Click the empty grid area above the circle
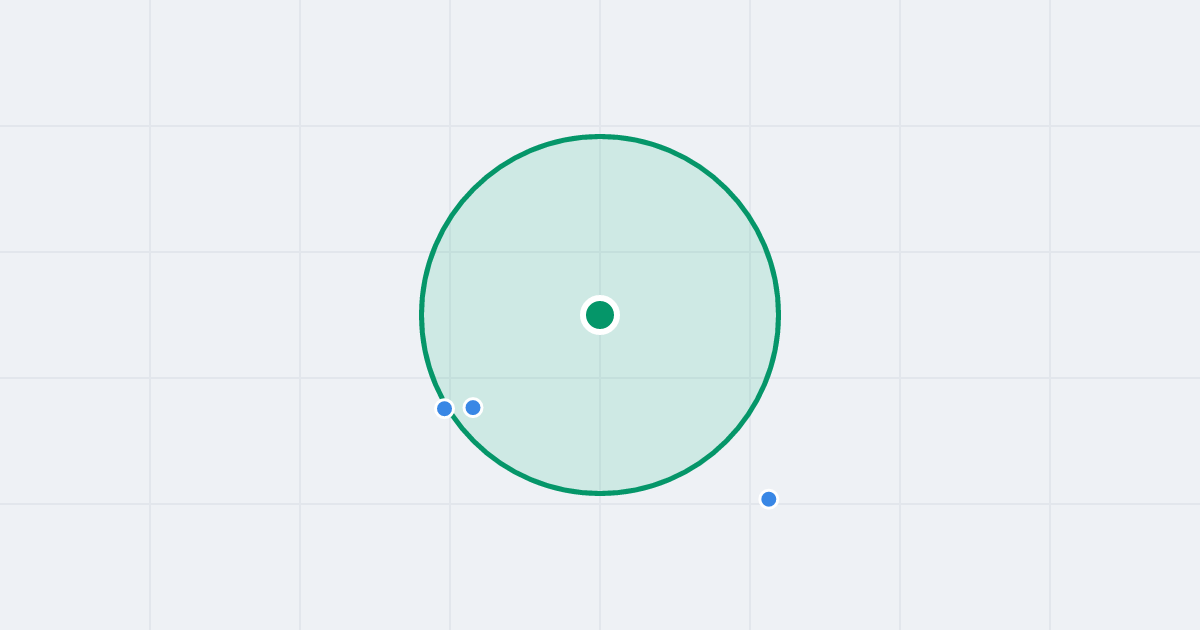 pos(600,65)
